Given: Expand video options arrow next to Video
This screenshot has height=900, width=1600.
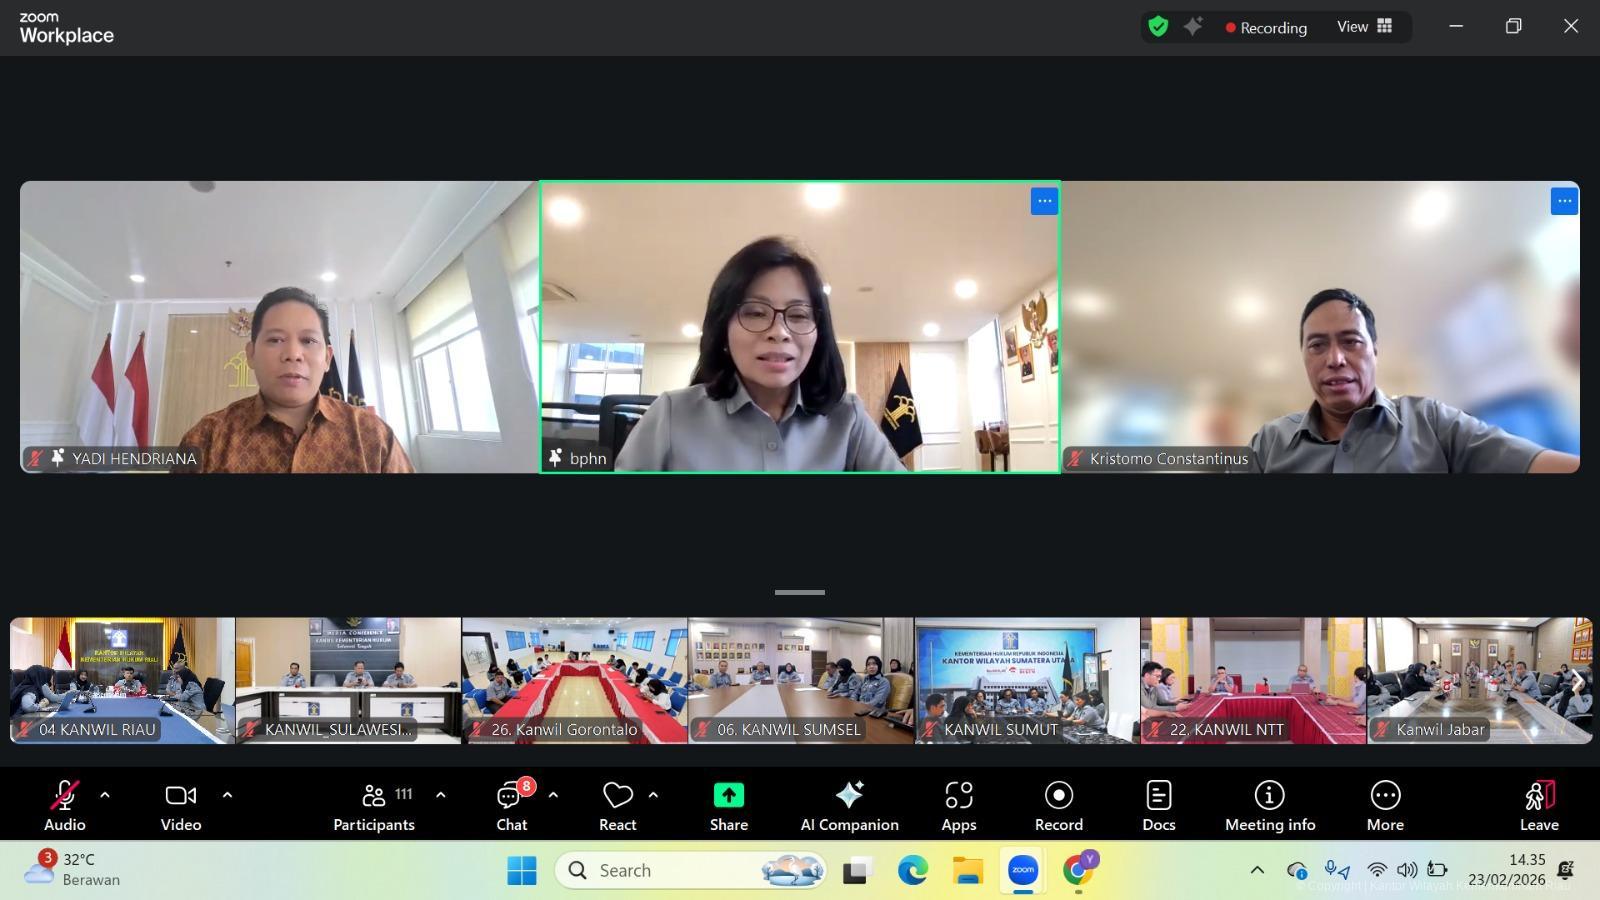Looking at the screenshot, I should pos(227,795).
